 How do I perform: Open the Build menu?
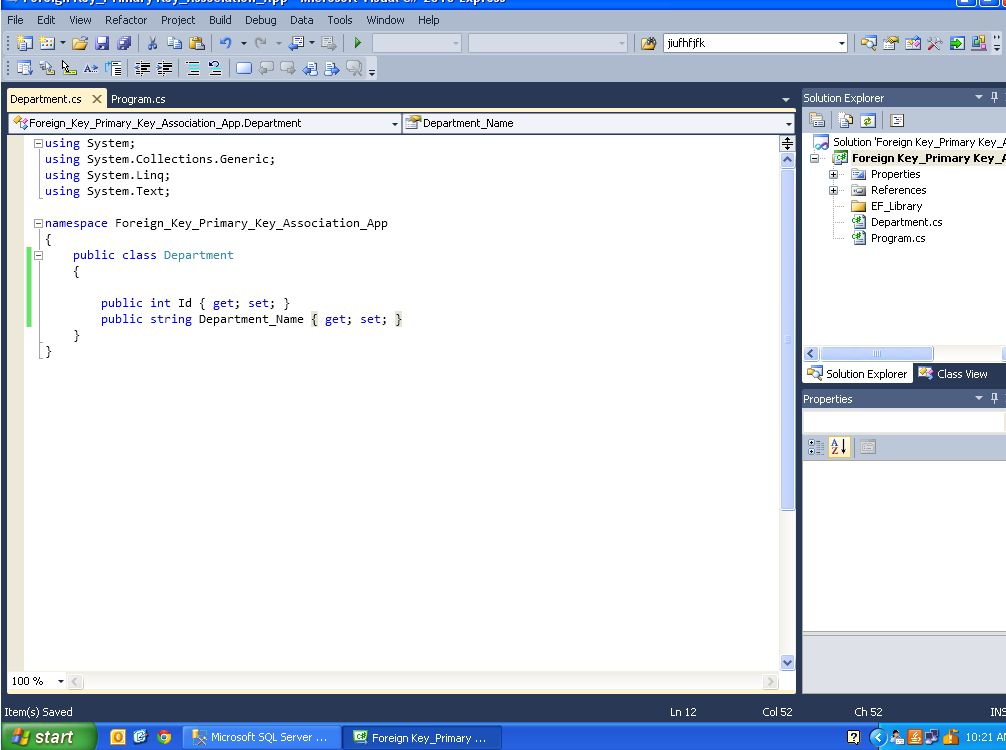point(220,20)
